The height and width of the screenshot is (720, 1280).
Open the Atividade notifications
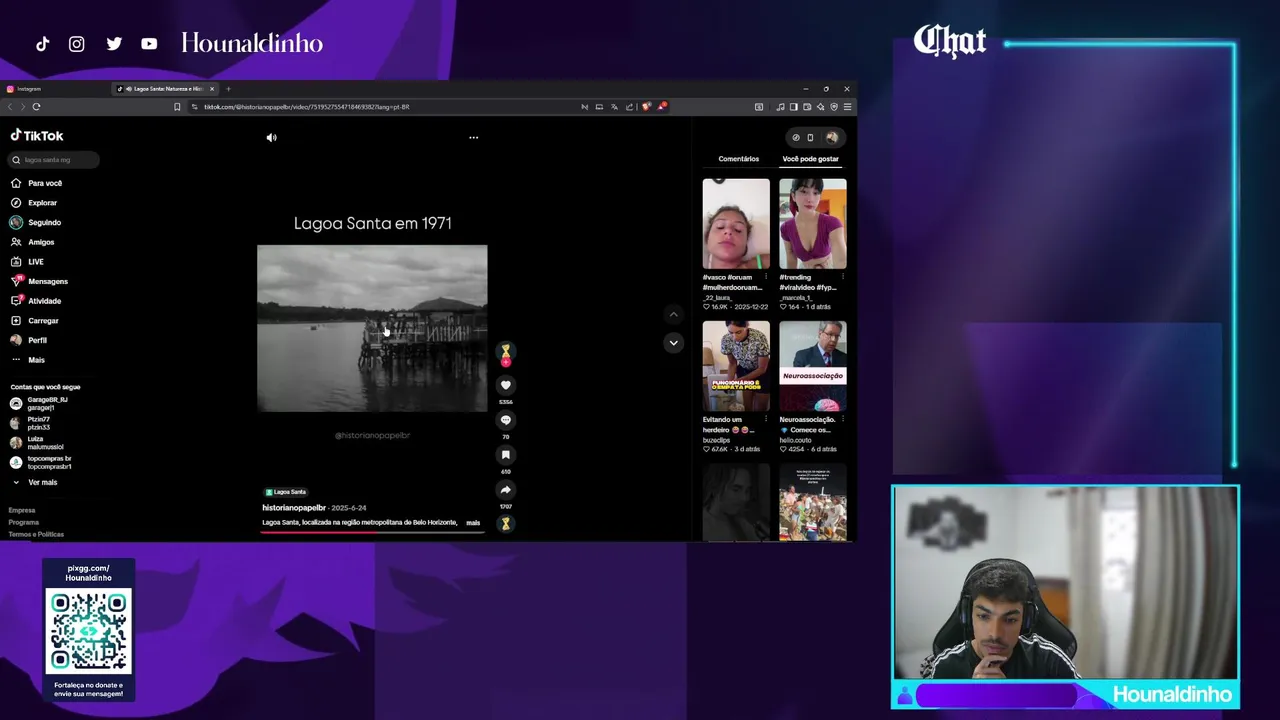(36, 301)
